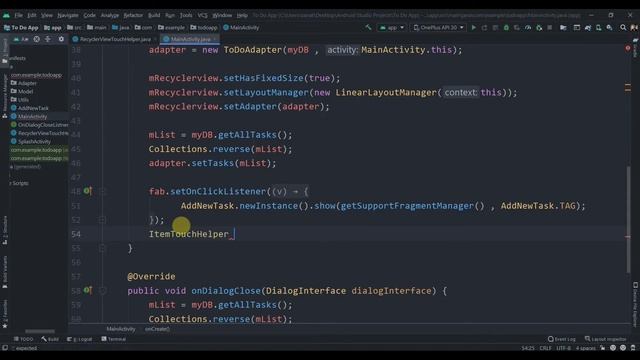Open the Android project view dropdown
The height and width of the screenshot is (360, 640).
(x=21, y=39)
